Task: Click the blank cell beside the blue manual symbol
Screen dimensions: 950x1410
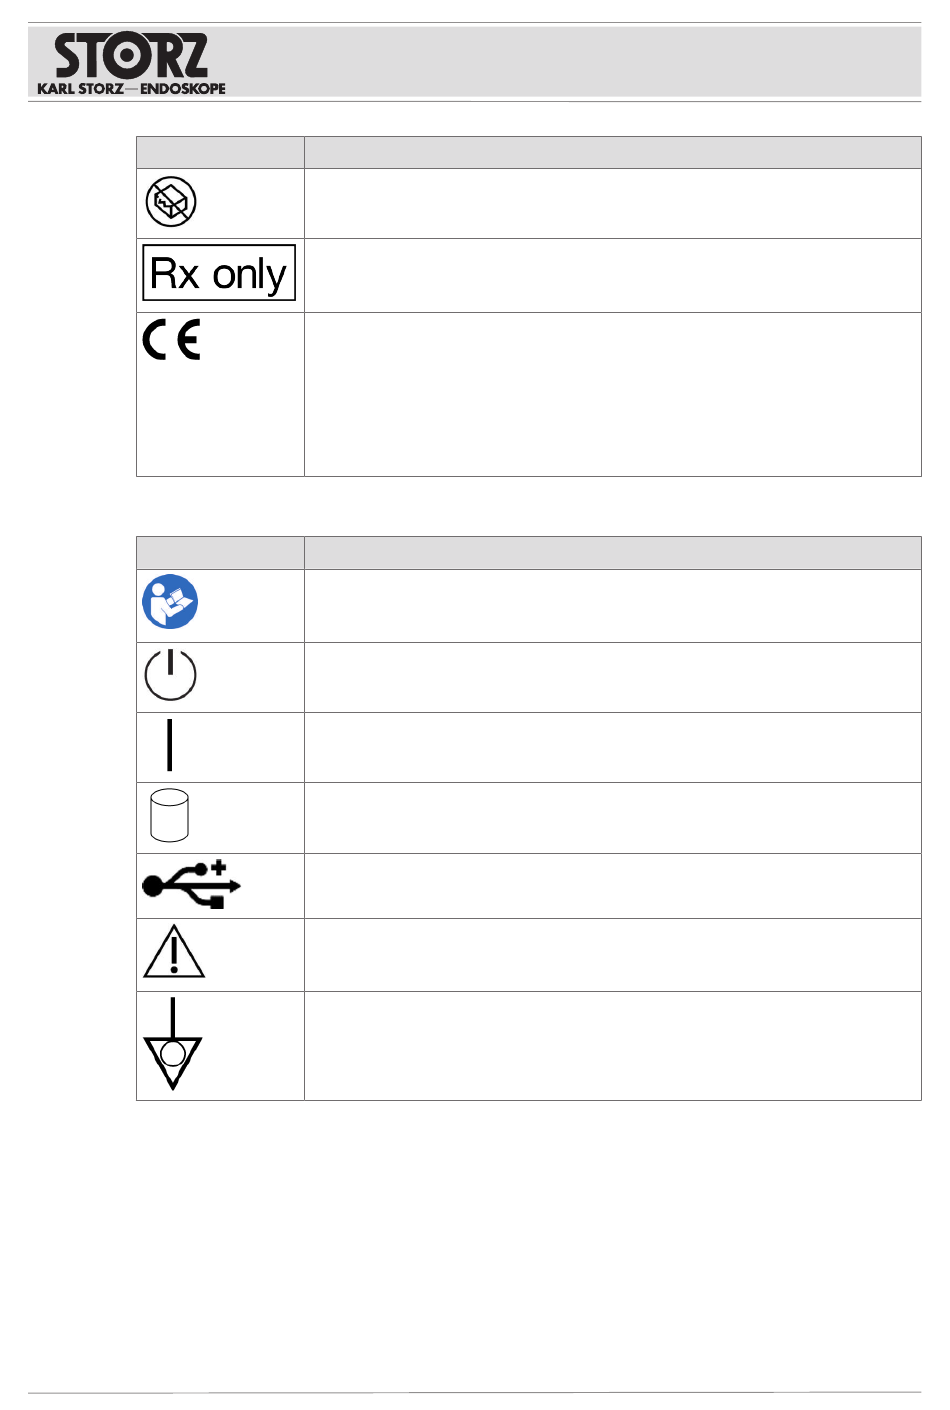Action: click(x=612, y=605)
